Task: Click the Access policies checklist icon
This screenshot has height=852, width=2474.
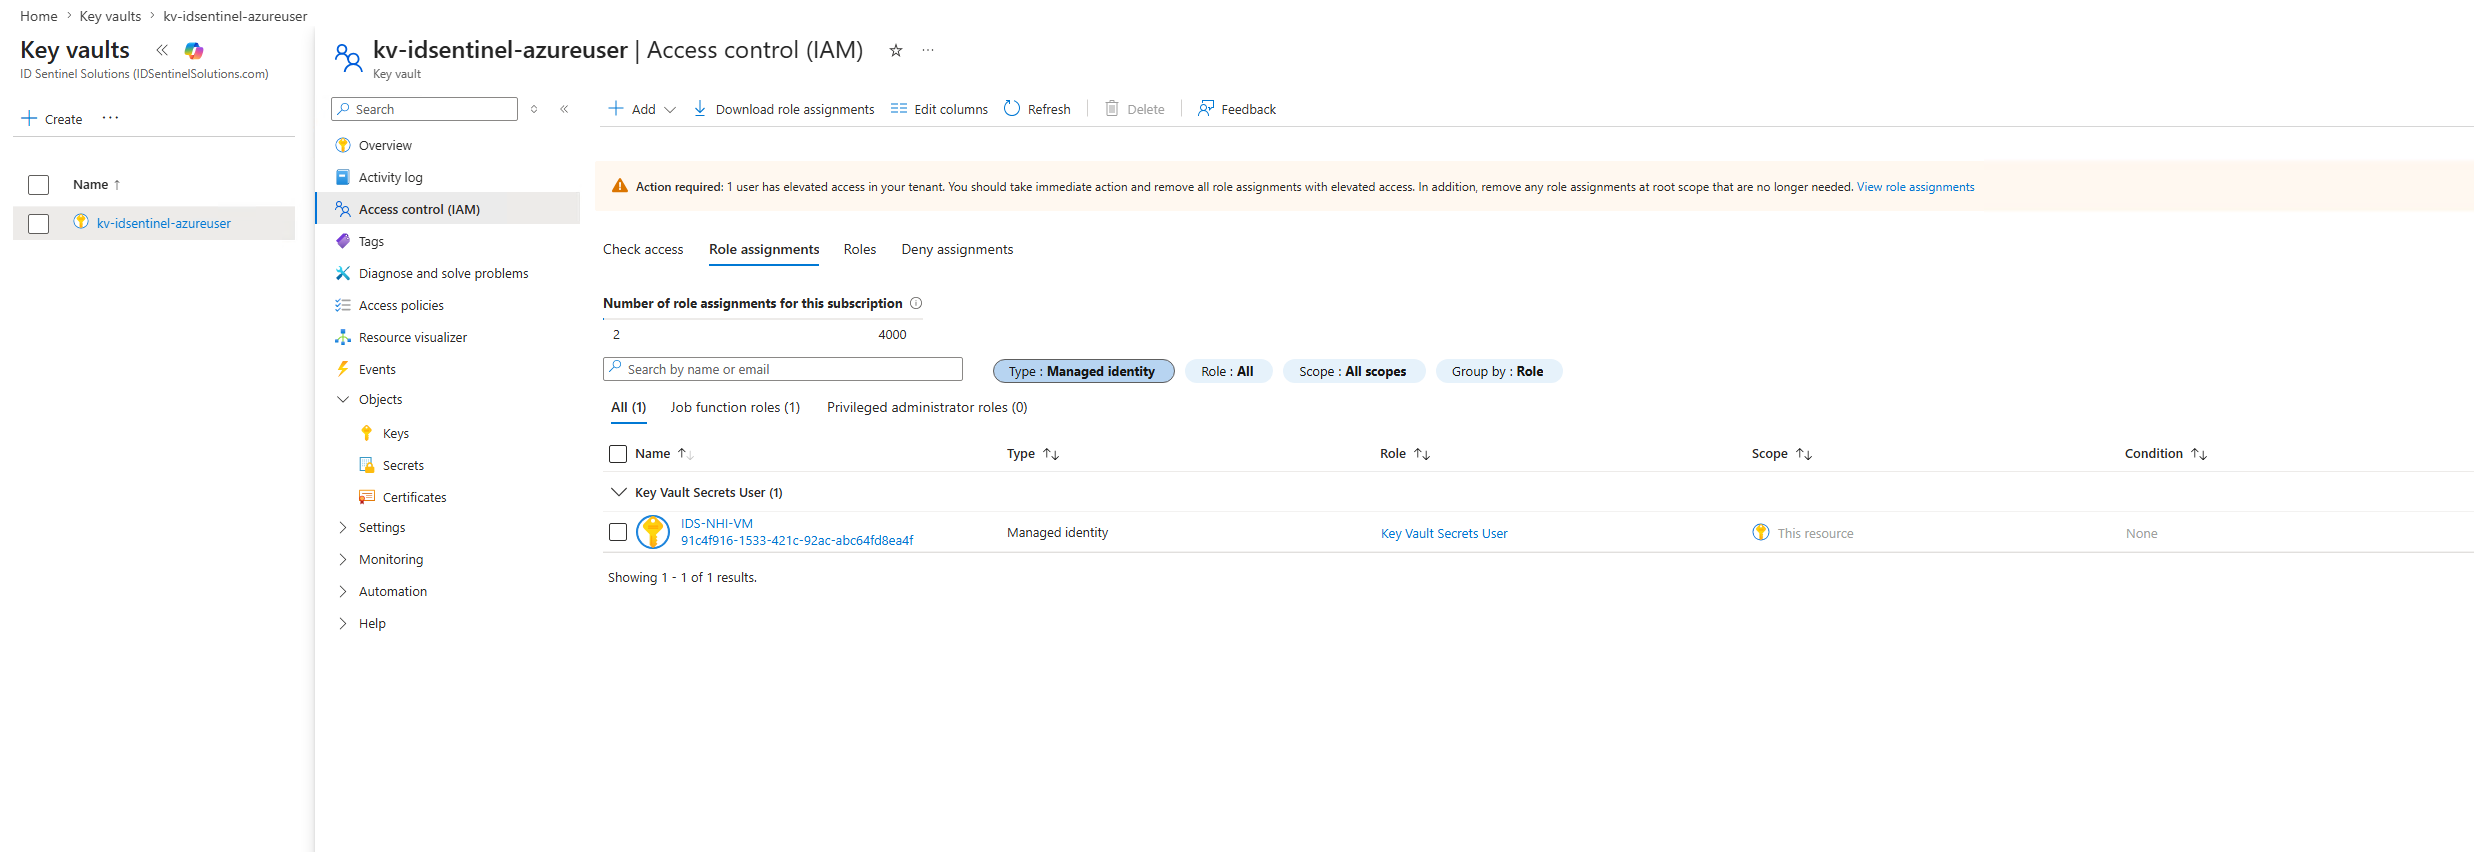Action: [x=343, y=305]
